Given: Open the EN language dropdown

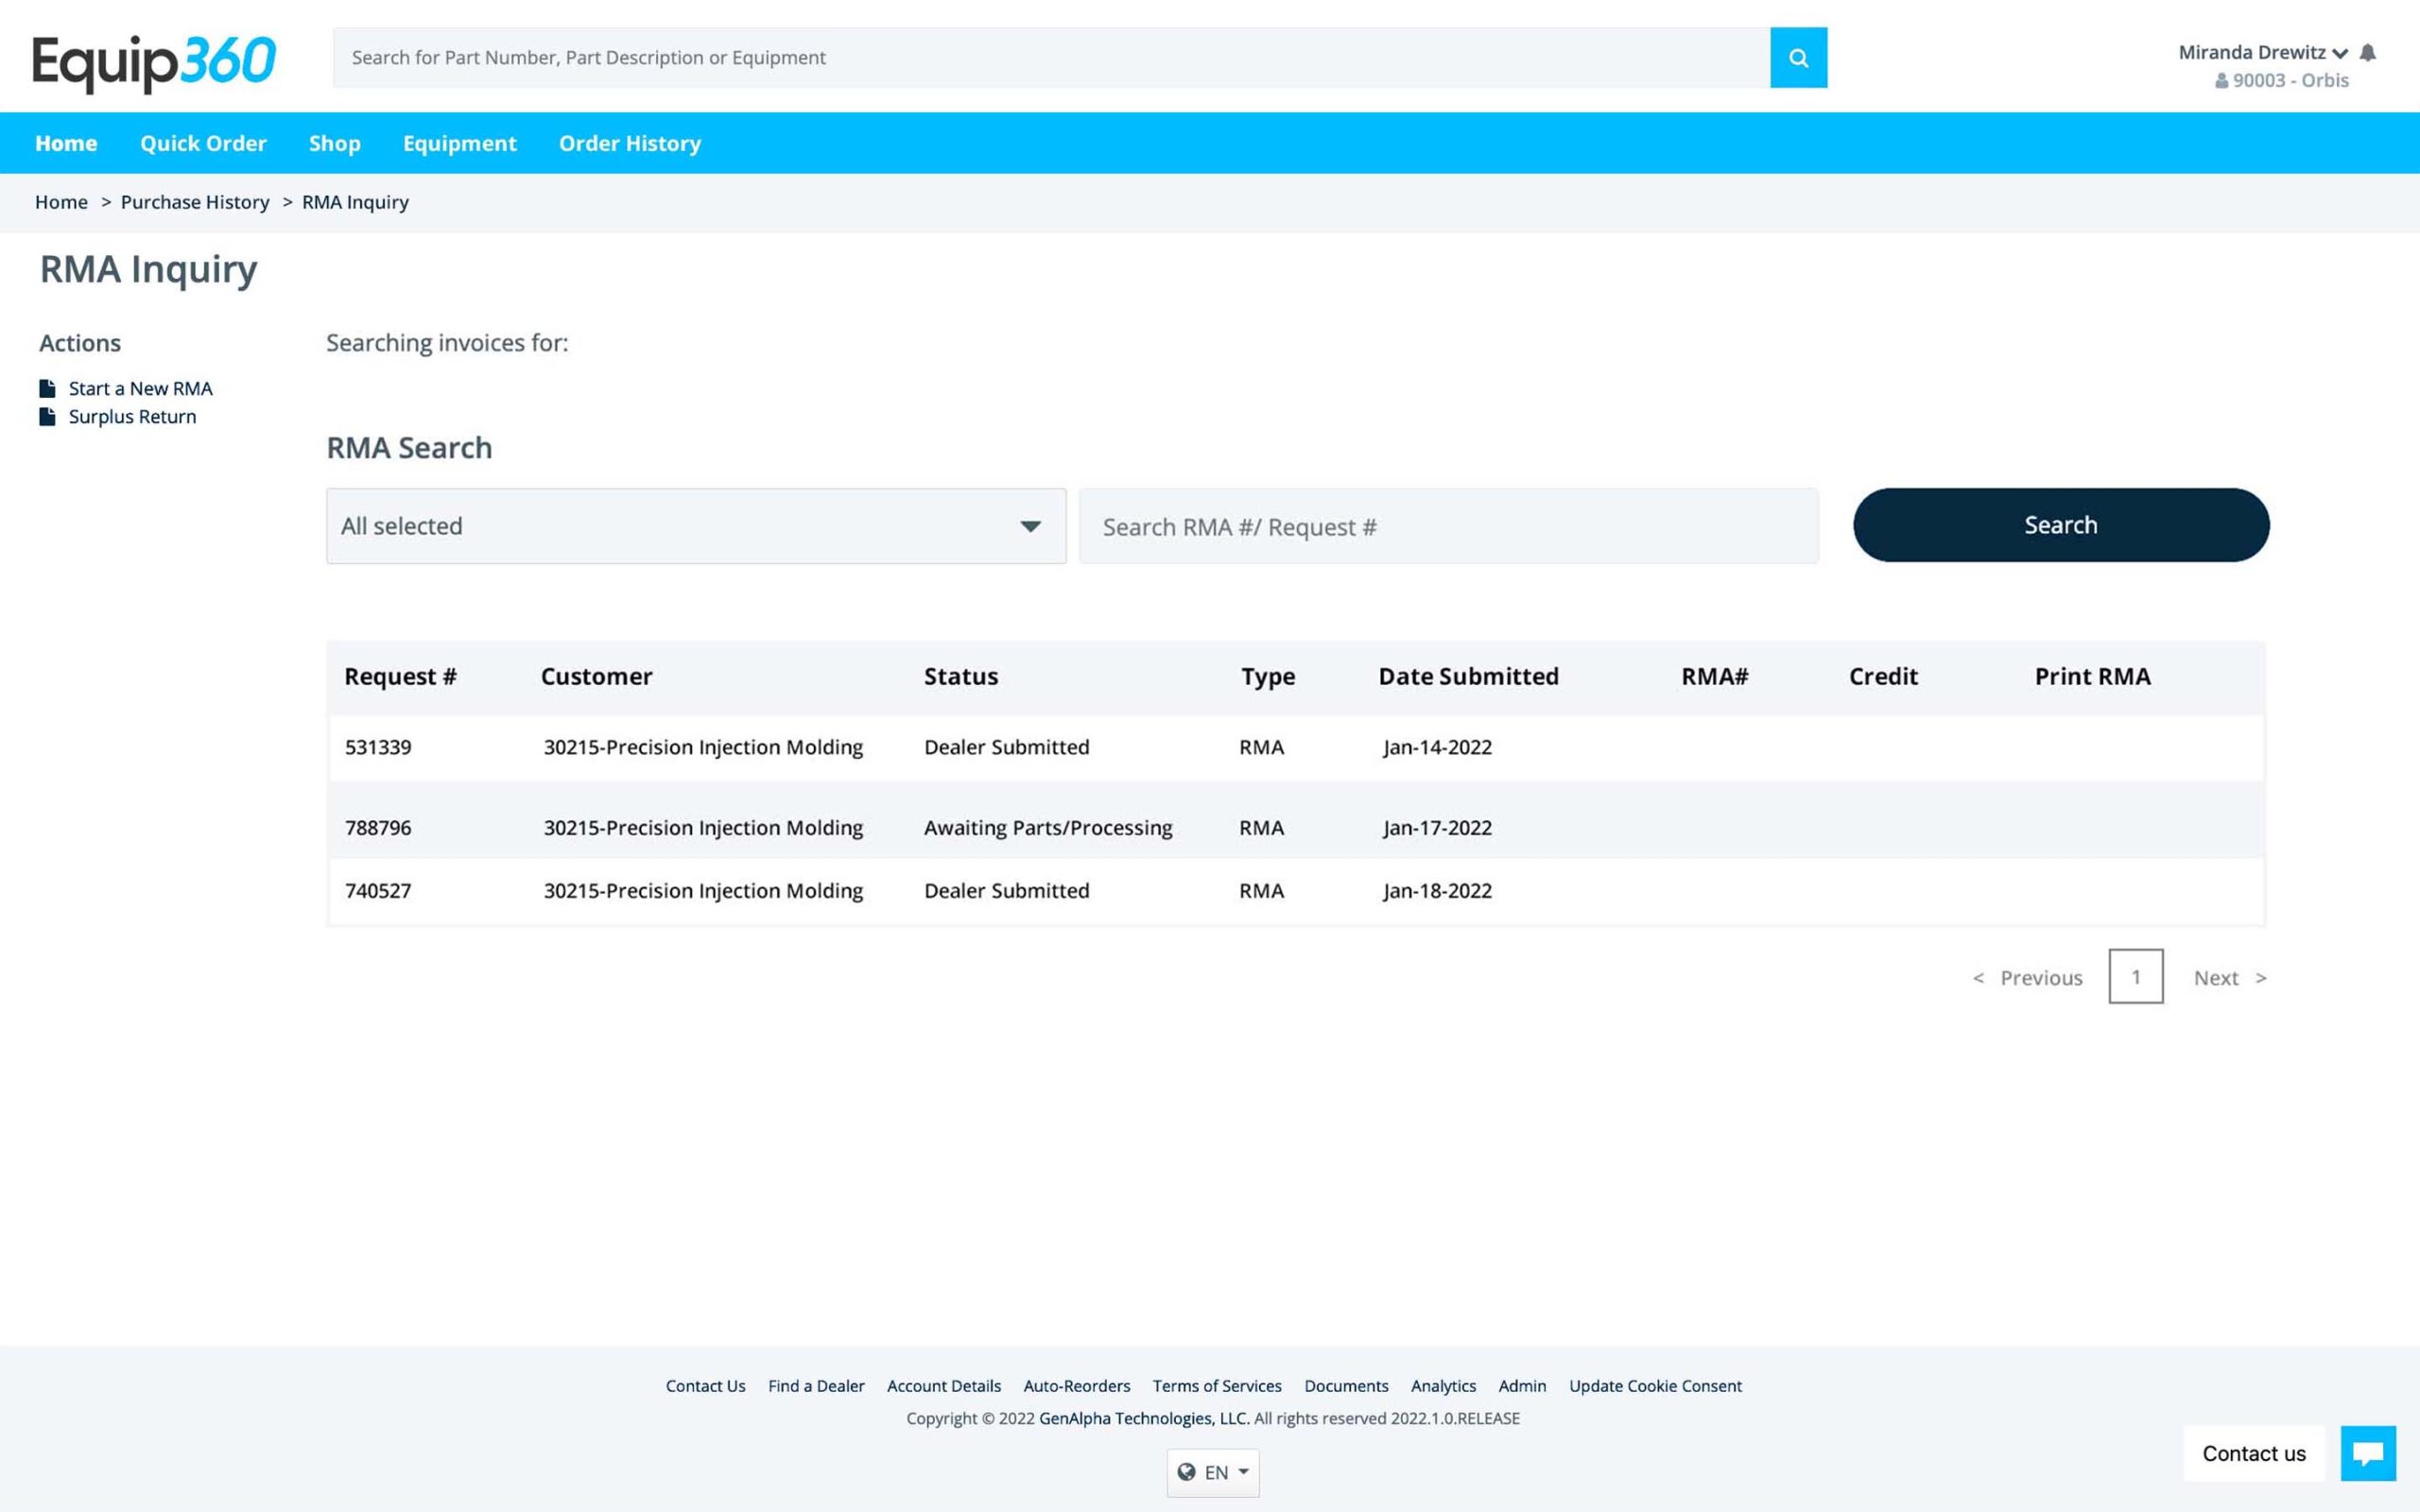Looking at the screenshot, I should [1213, 1472].
